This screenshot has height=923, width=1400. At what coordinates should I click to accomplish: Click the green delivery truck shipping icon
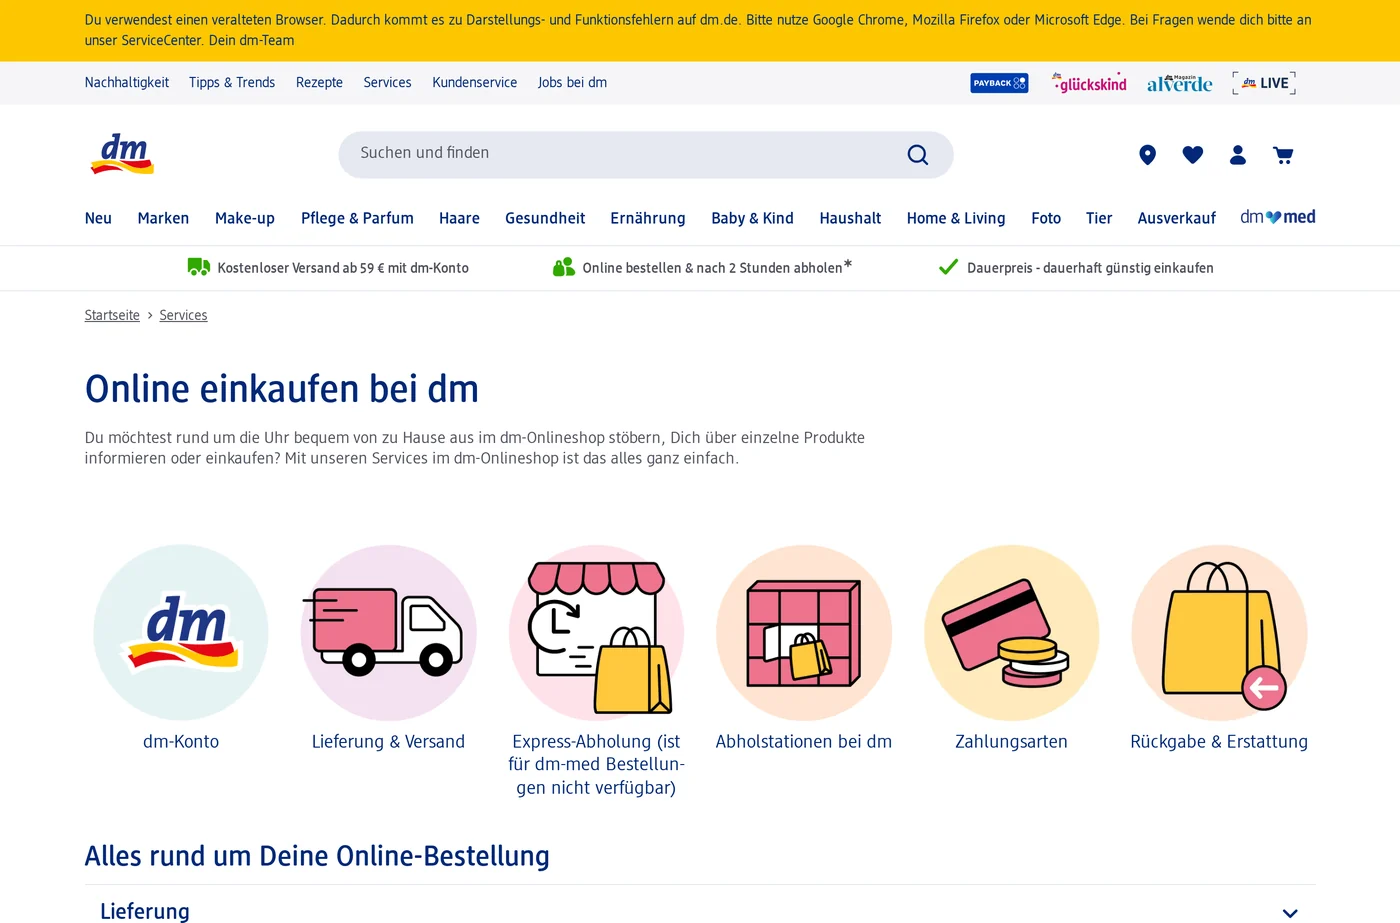(199, 267)
